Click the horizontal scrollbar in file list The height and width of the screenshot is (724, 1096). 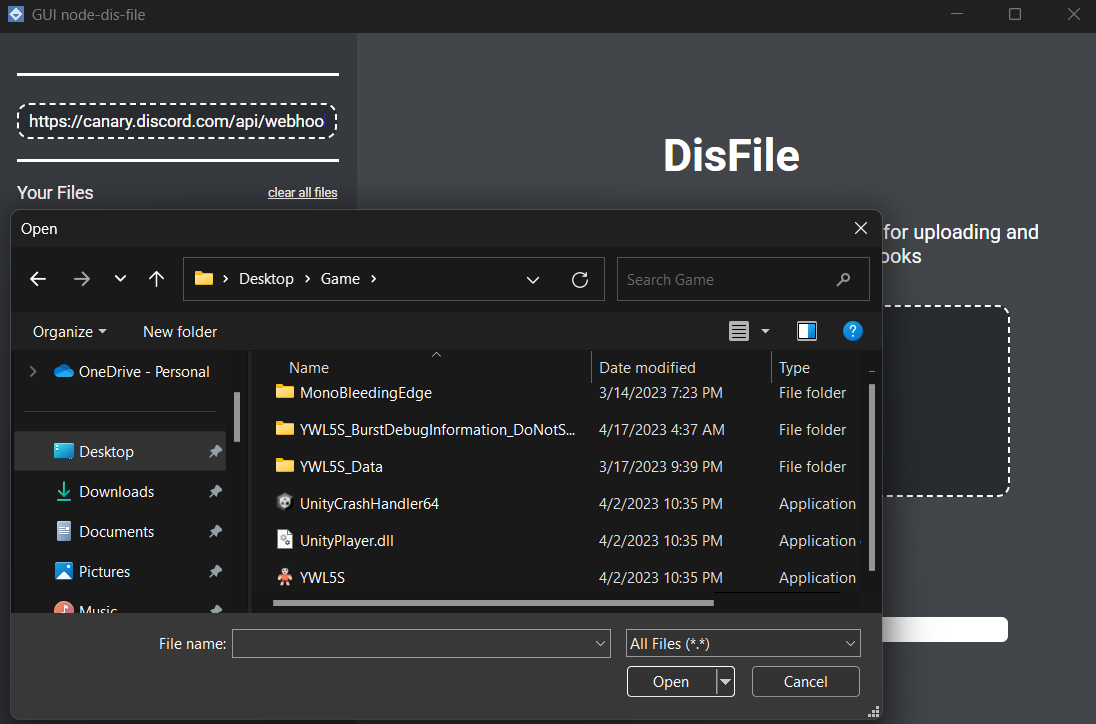tap(492, 603)
